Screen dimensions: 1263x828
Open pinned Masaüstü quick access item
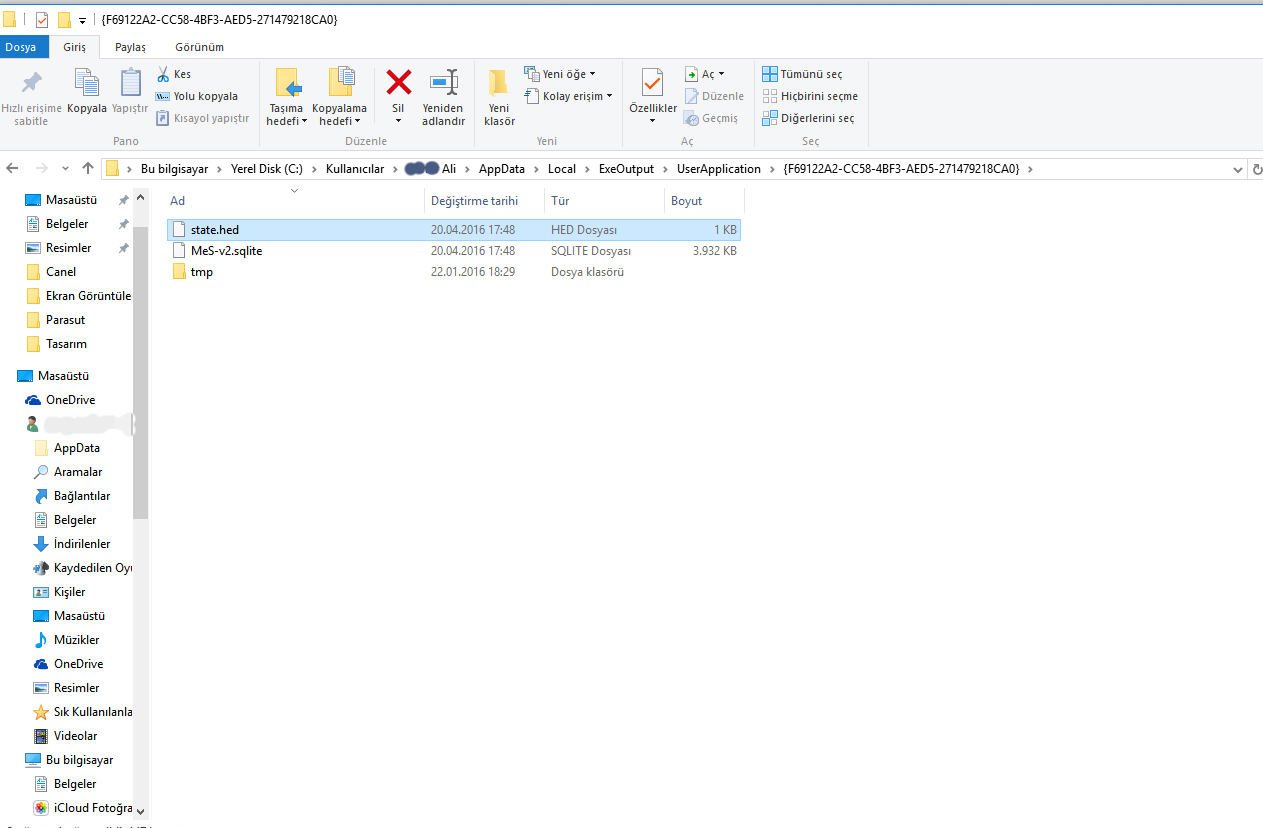[71, 200]
